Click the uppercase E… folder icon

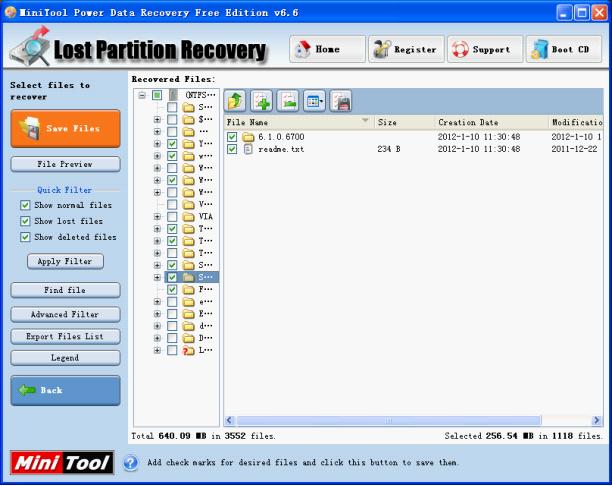pos(189,314)
